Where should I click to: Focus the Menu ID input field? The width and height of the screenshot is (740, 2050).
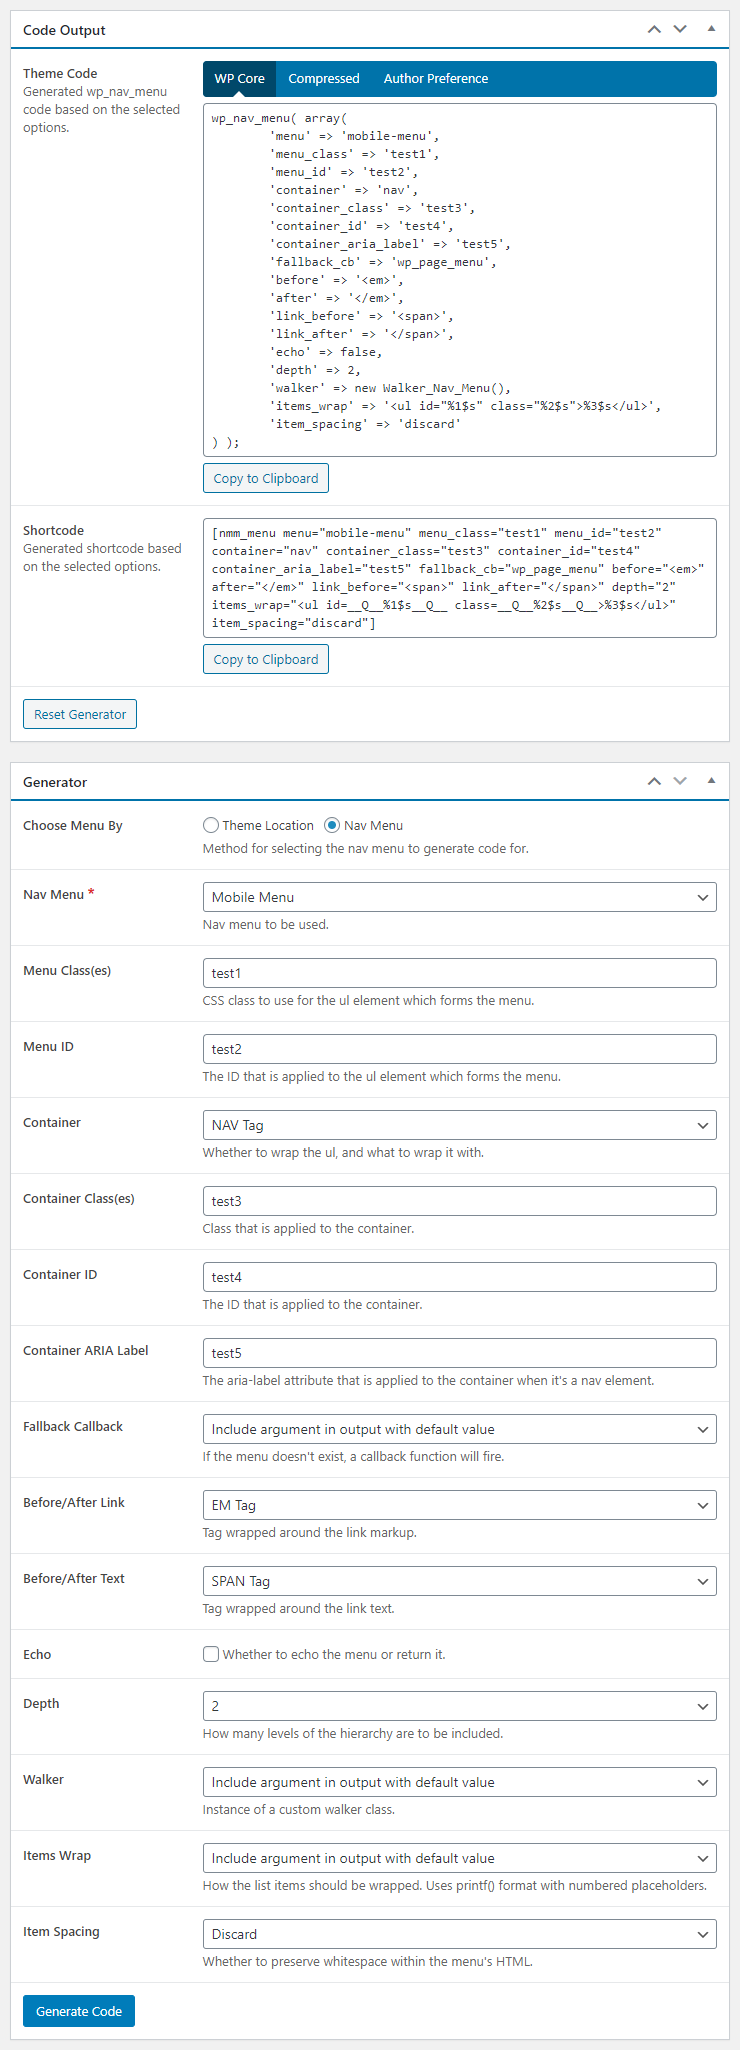[x=460, y=1049]
